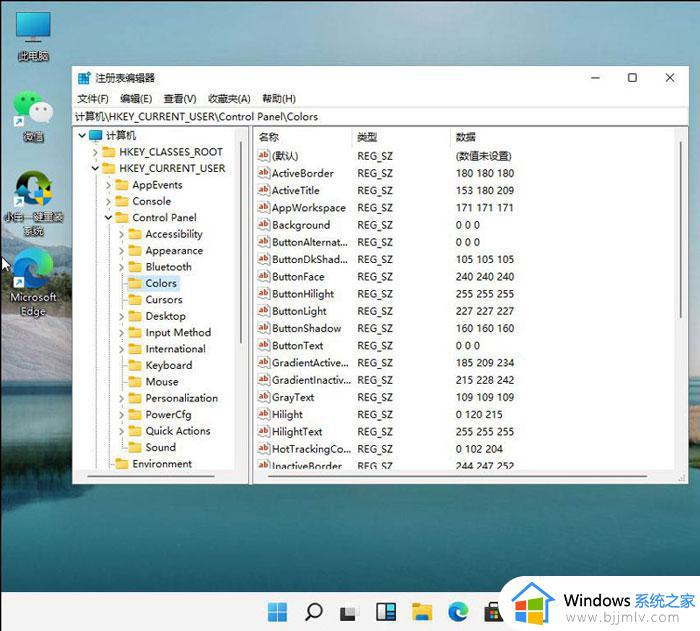Launch Edge from the taskbar
The height and width of the screenshot is (631, 700).
click(458, 611)
